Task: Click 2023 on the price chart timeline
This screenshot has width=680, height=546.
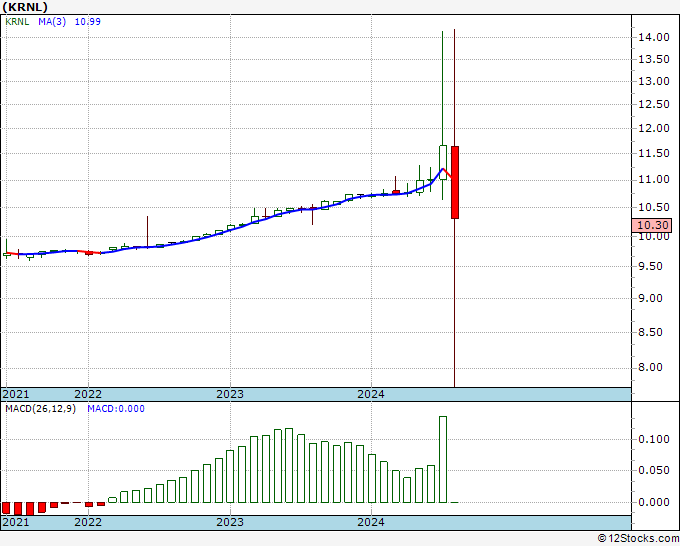Action: 230,394
